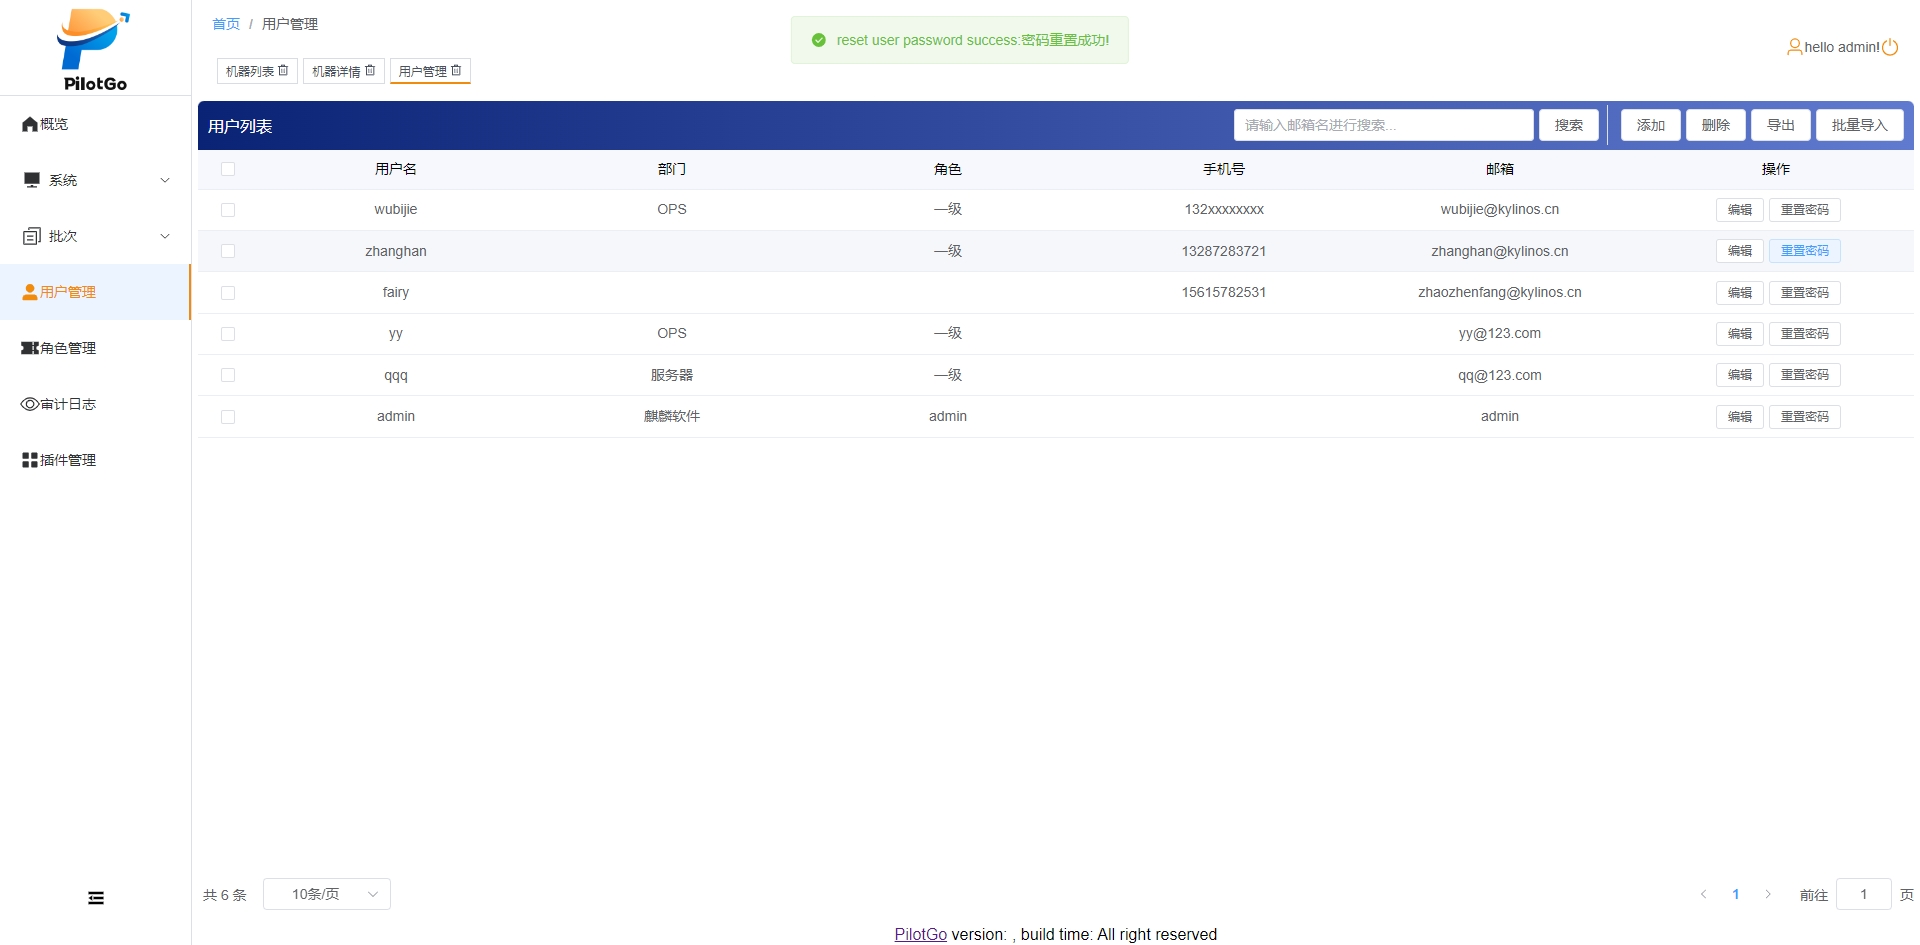Click the power logout icon
Viewport: 1920px width, 945px height.
pyautogui.click(x=1890, y=47)
